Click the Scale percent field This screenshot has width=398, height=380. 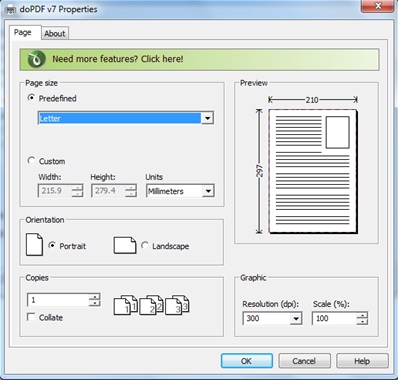click(x=334, y=318)
